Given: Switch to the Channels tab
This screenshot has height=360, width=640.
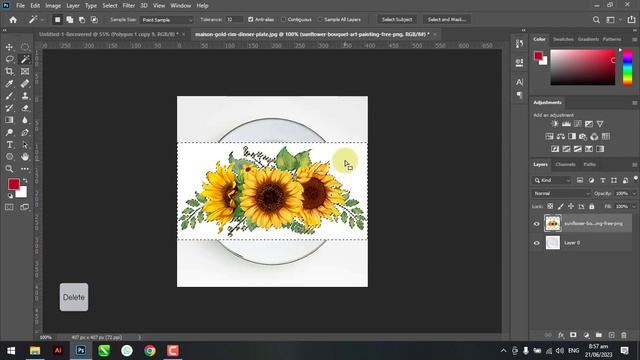Looking at the screenshot, I should tap(565, 164).
